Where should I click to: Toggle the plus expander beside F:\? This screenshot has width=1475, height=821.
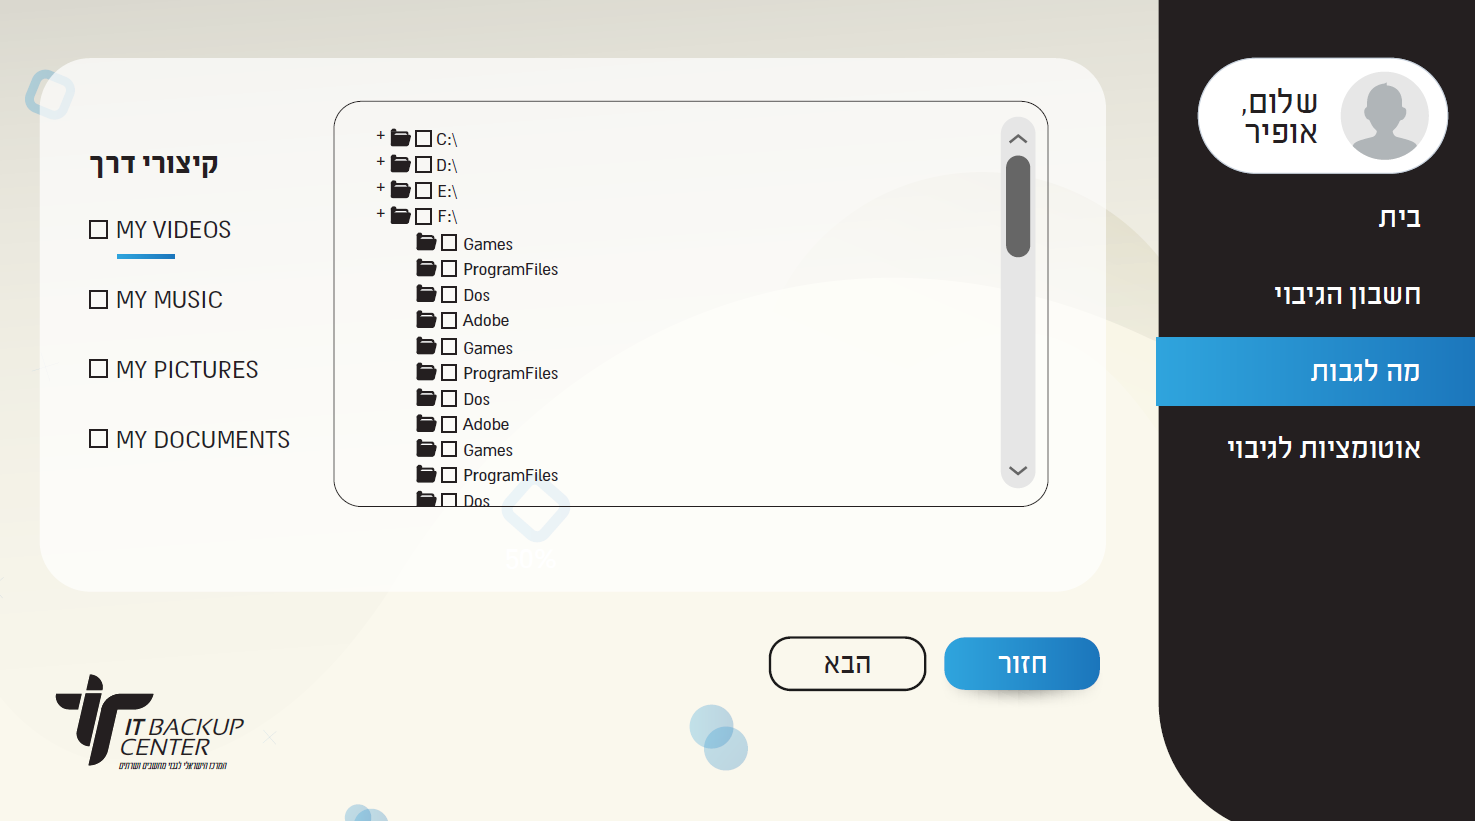pos(380,213)
